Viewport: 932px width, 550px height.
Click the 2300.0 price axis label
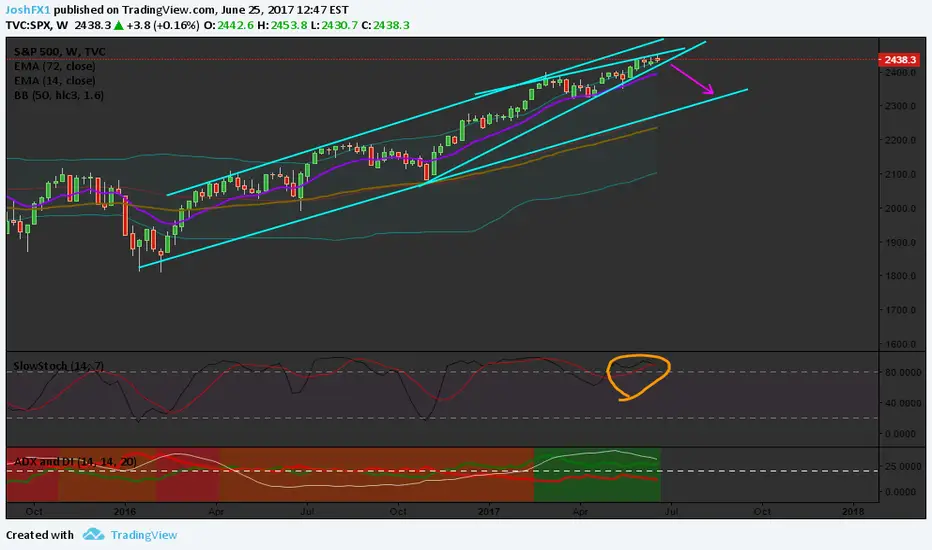900,106
